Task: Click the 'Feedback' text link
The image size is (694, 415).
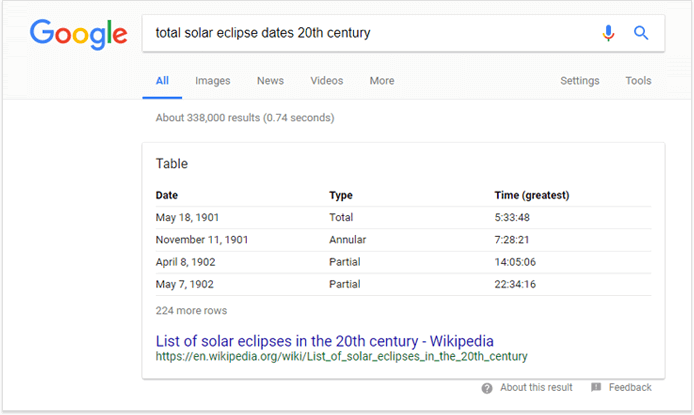Action: (630, 388)
